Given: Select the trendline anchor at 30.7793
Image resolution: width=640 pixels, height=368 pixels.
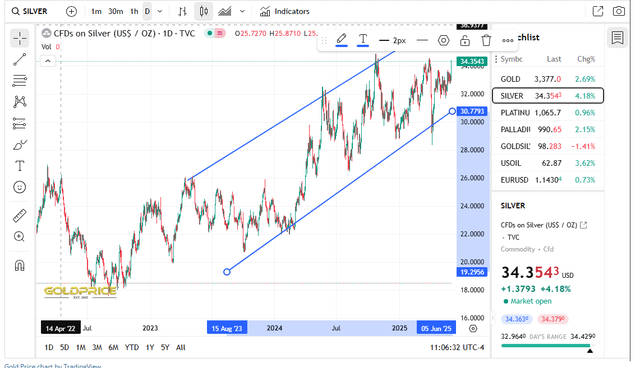Looking at the screenshot, I should (452, 111).
